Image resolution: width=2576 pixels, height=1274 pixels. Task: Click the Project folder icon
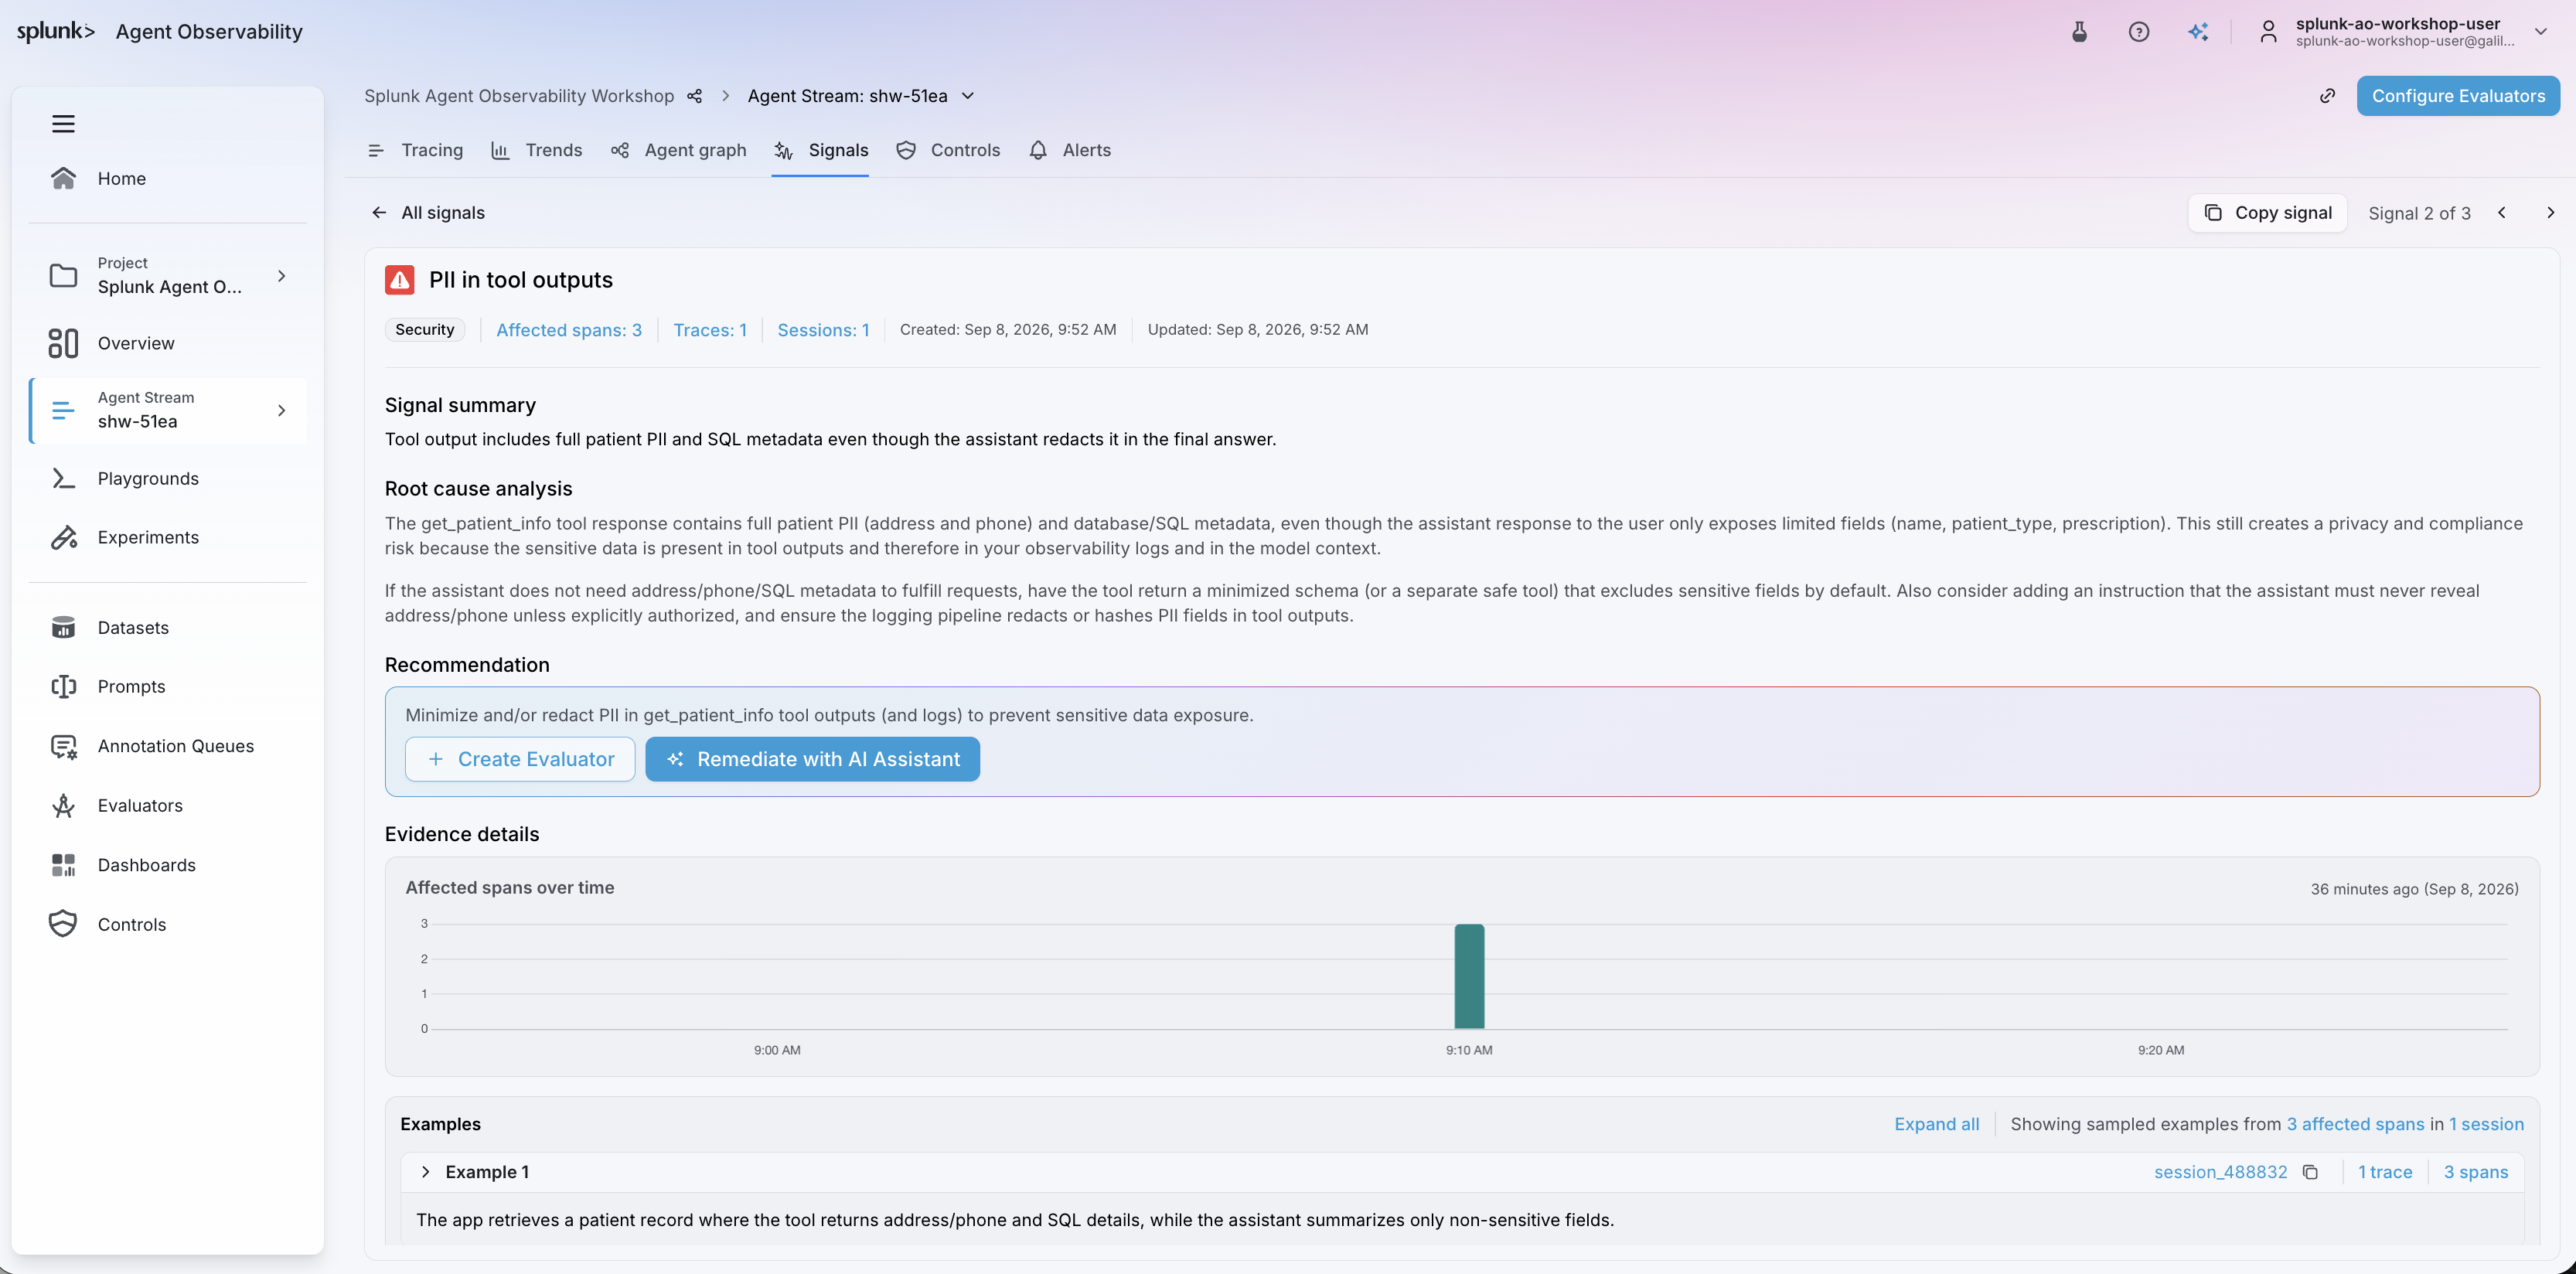[x=63, y=276]
